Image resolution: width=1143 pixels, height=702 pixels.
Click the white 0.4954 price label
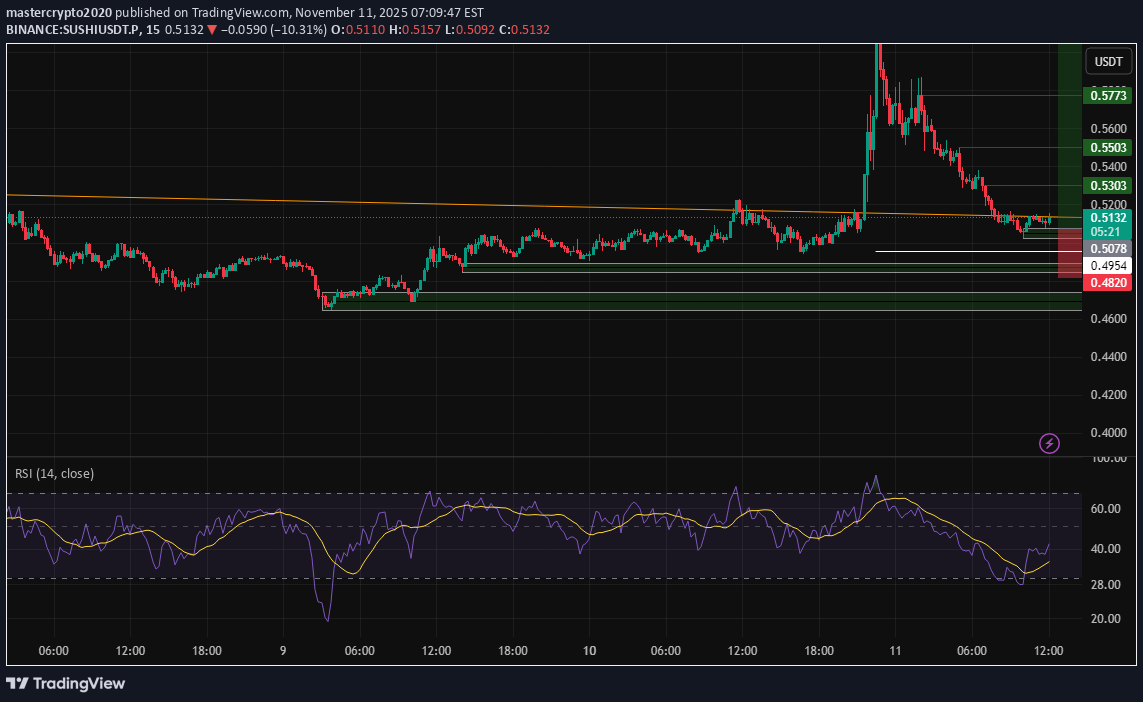(1108, 266)
